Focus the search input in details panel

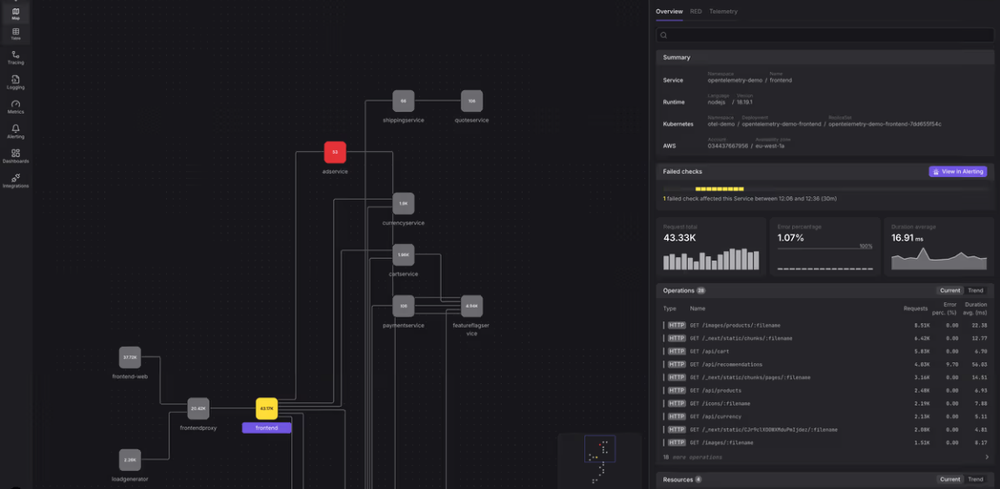point(825,36)
